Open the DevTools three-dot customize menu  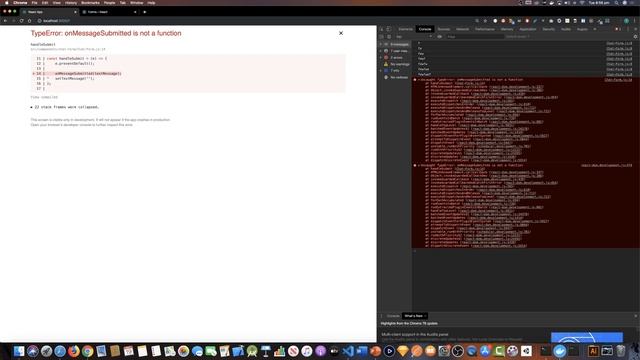[x=628, y=29]
